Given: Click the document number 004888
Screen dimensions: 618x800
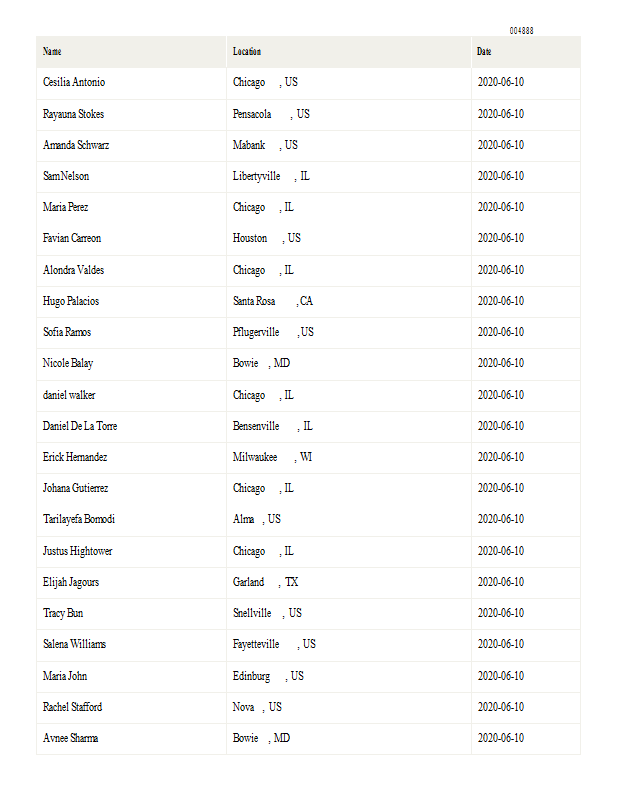Looking at the screenshot, I should (521, 31).
